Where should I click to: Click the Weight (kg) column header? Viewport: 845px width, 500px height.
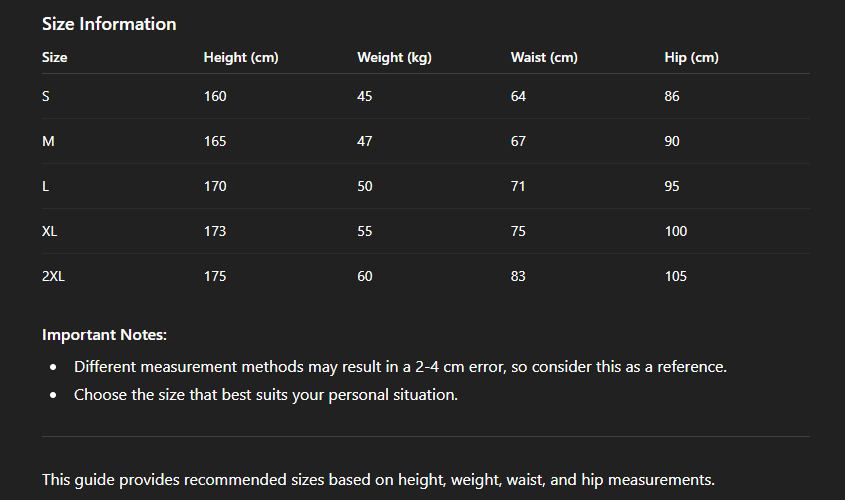(x=394, y=57)
